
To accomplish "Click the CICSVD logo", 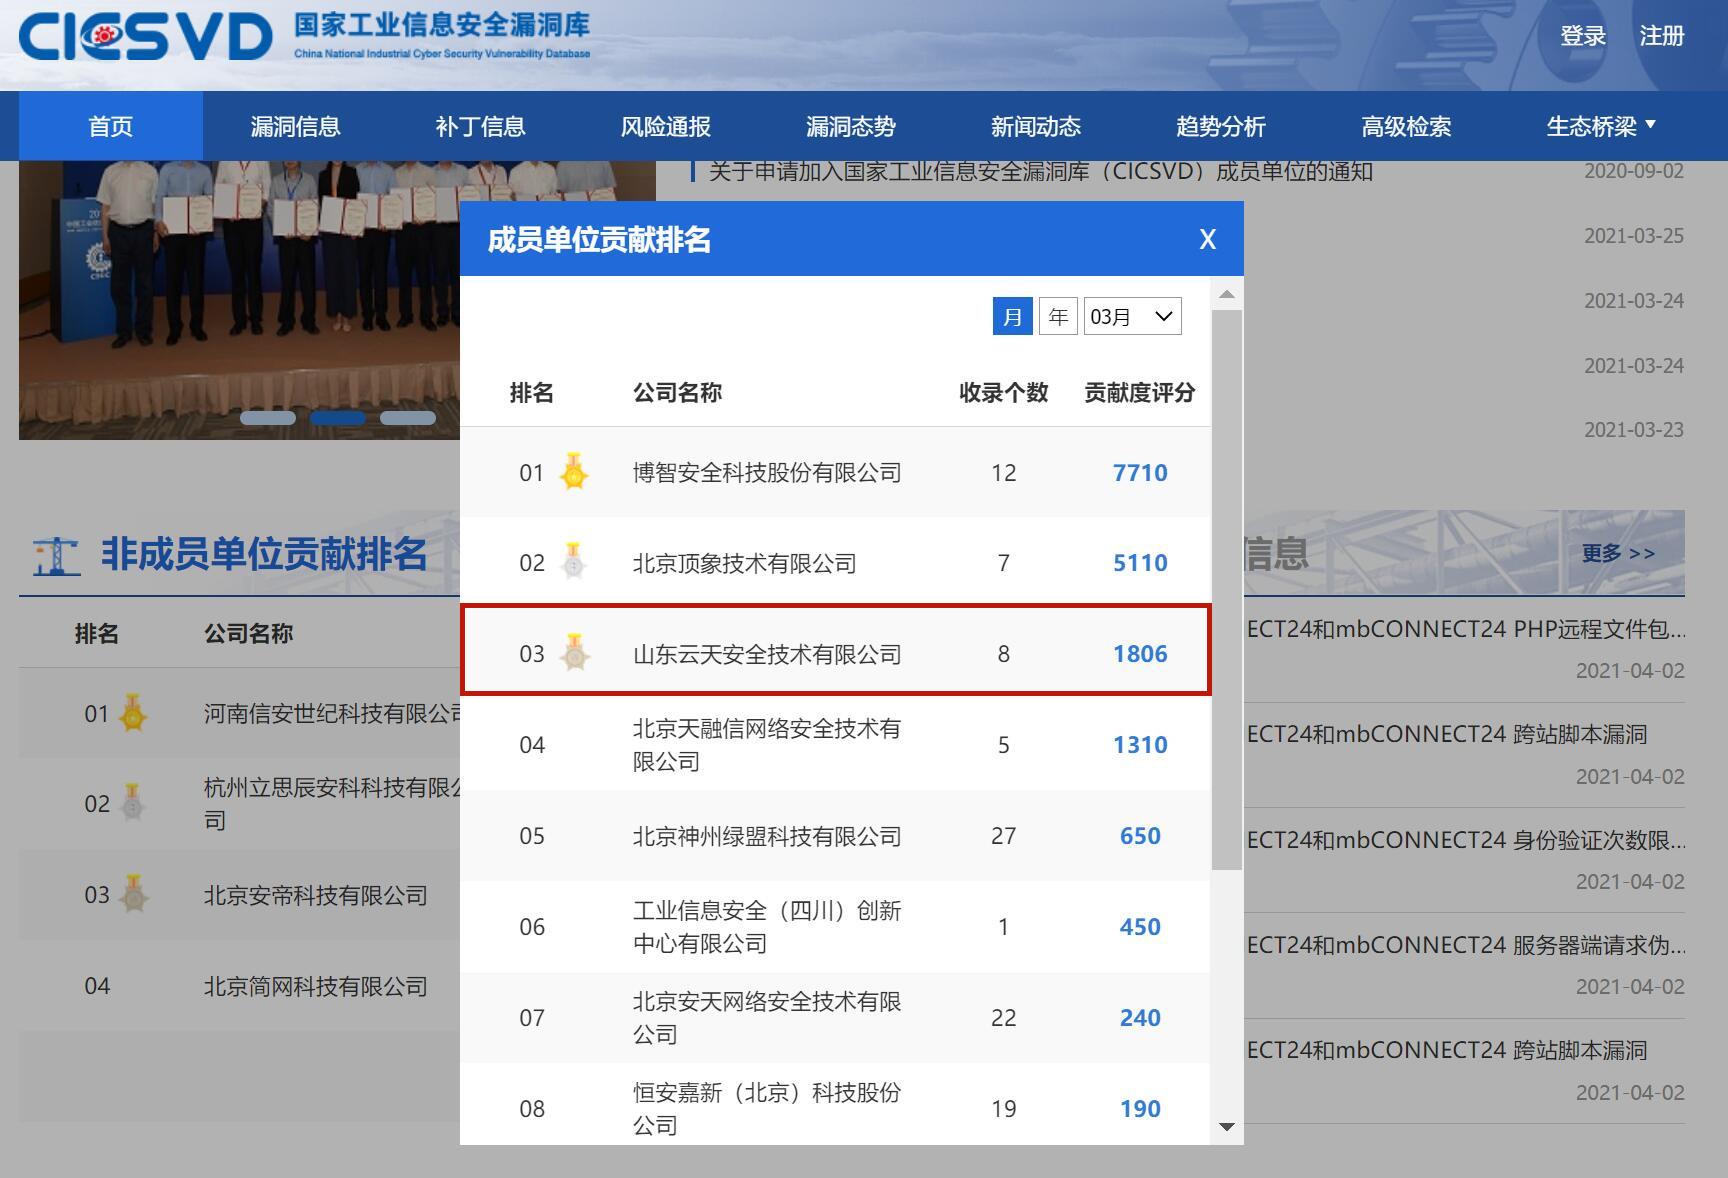I will click(145, 38).
